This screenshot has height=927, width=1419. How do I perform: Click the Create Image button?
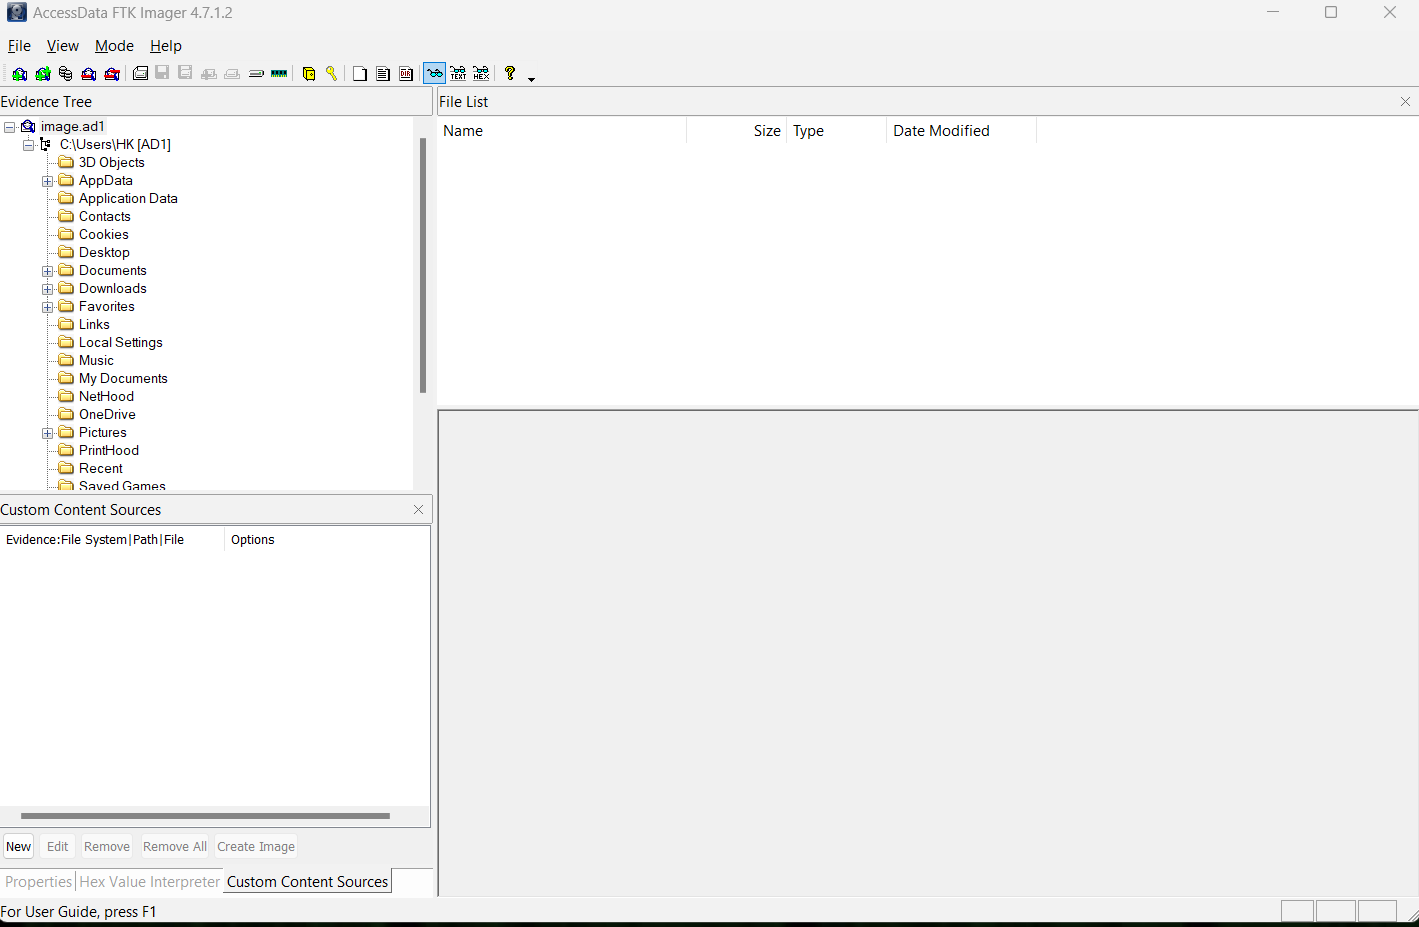(x=256, y=847)
